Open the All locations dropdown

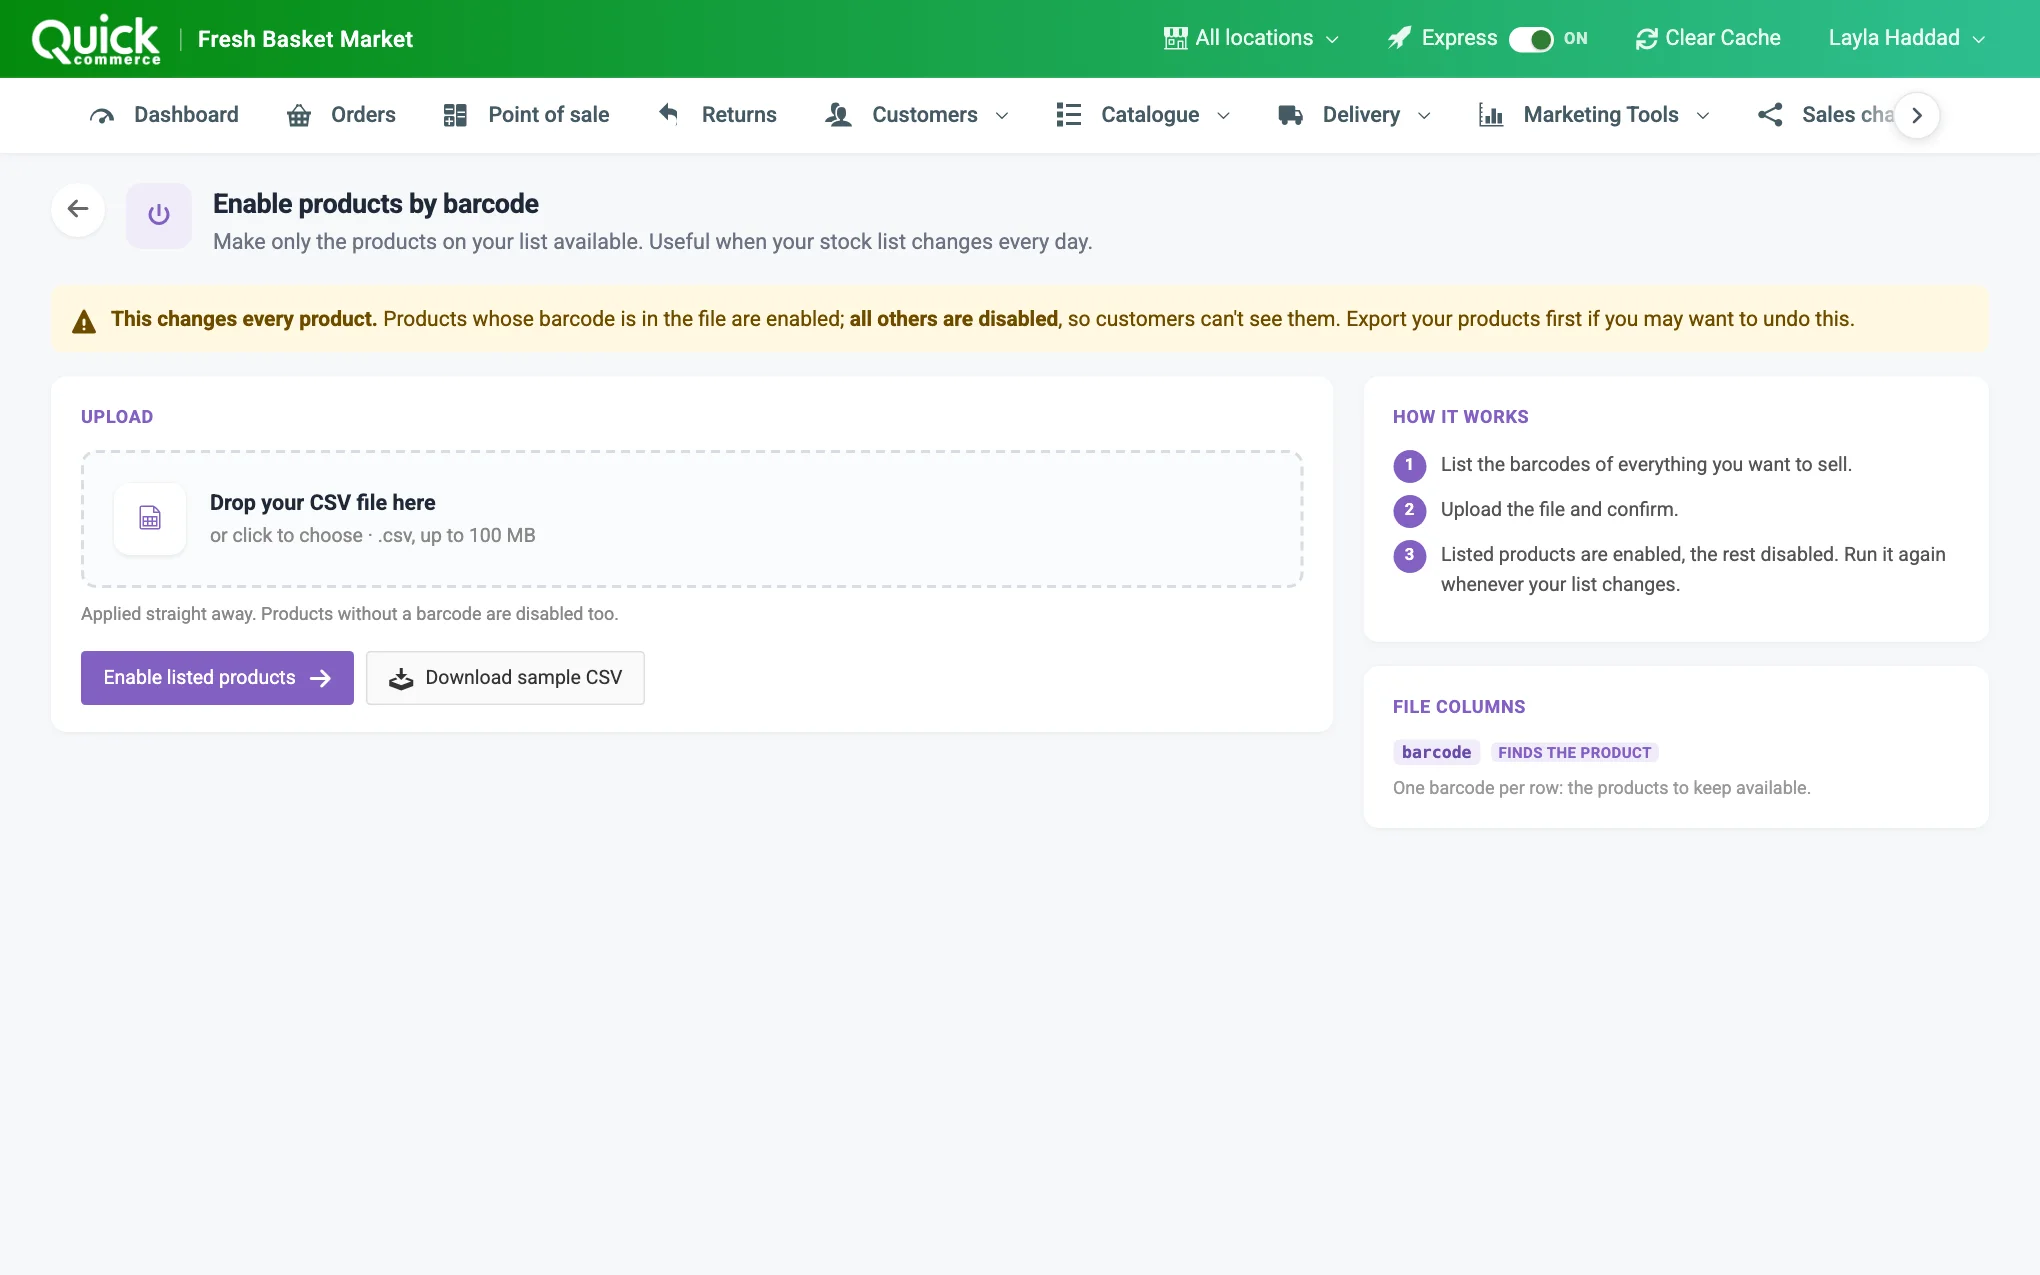[x=1251, y=38]
